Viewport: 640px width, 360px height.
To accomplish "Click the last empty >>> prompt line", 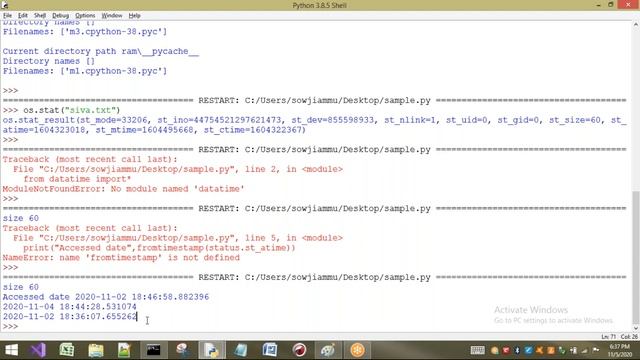I will pyautogui.click(x=10, y=326).
